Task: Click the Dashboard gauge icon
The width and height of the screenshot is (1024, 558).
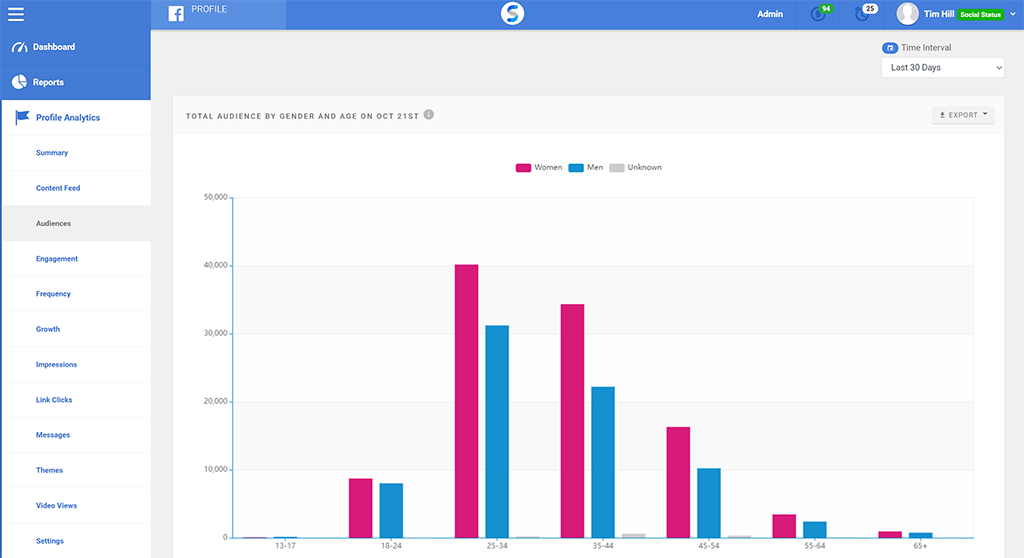Action: coord(20,47)
